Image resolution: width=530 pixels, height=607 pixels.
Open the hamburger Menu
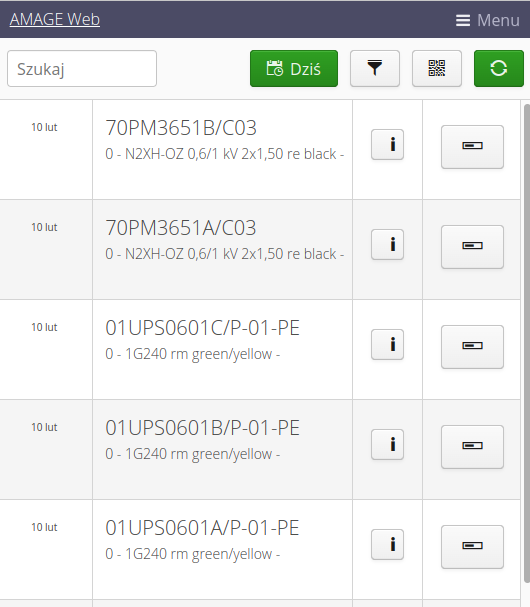(x=487, y=20)
